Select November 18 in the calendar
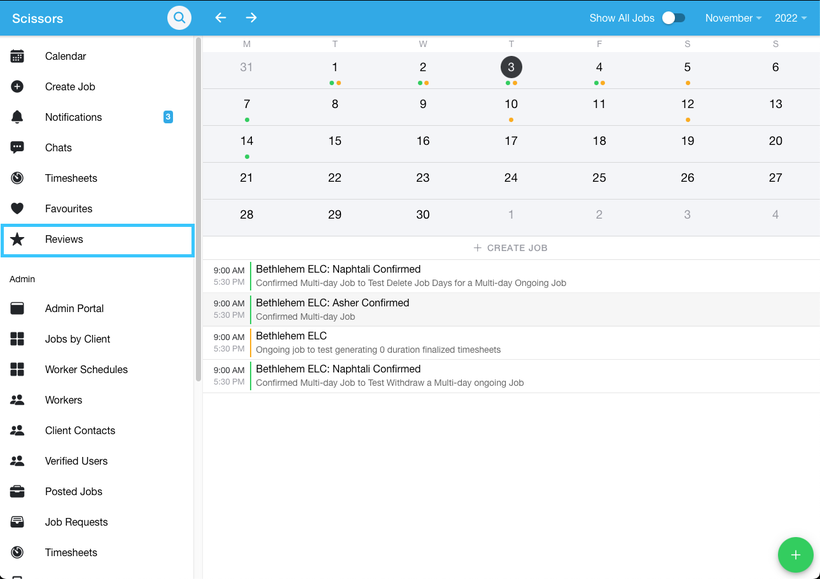 tap(599, 141)
